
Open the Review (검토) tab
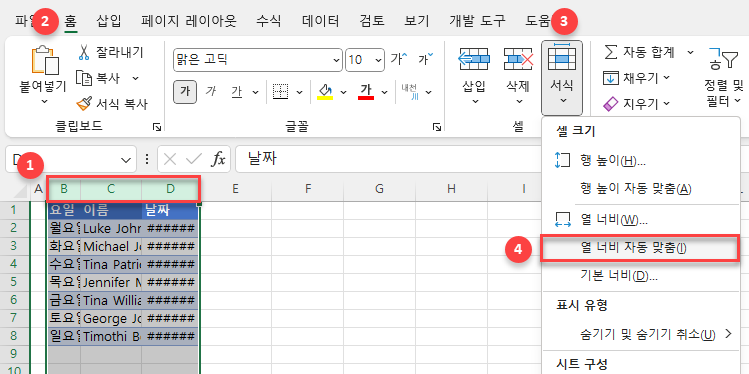(x=372, y=21)
